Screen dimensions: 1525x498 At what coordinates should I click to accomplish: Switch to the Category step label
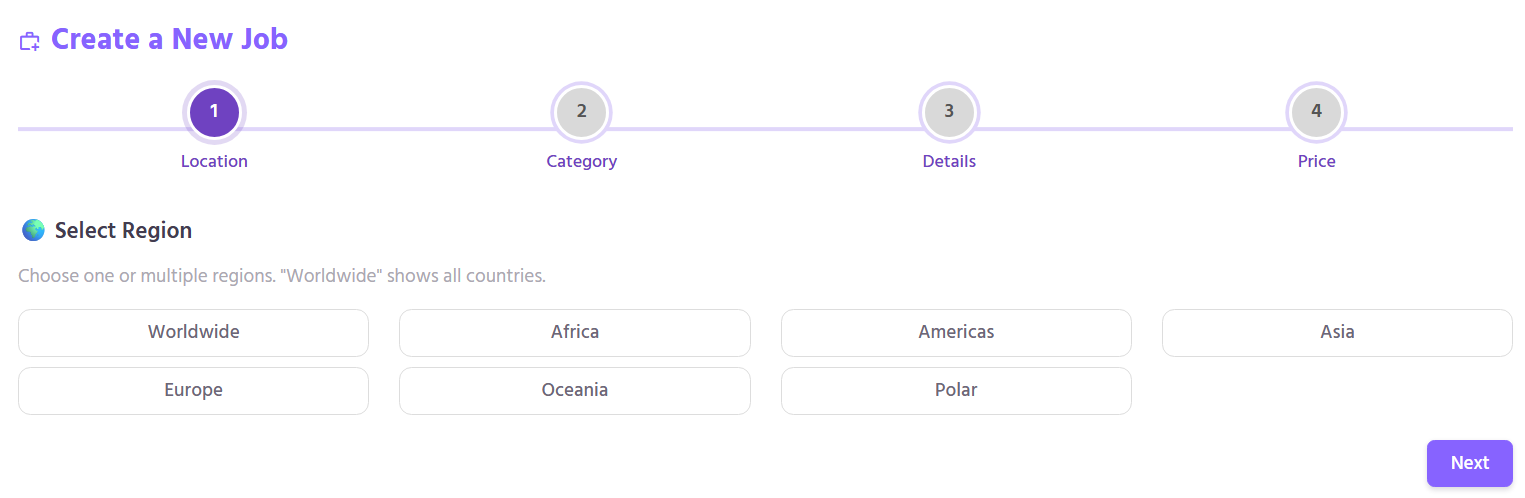tap(581, 161)
